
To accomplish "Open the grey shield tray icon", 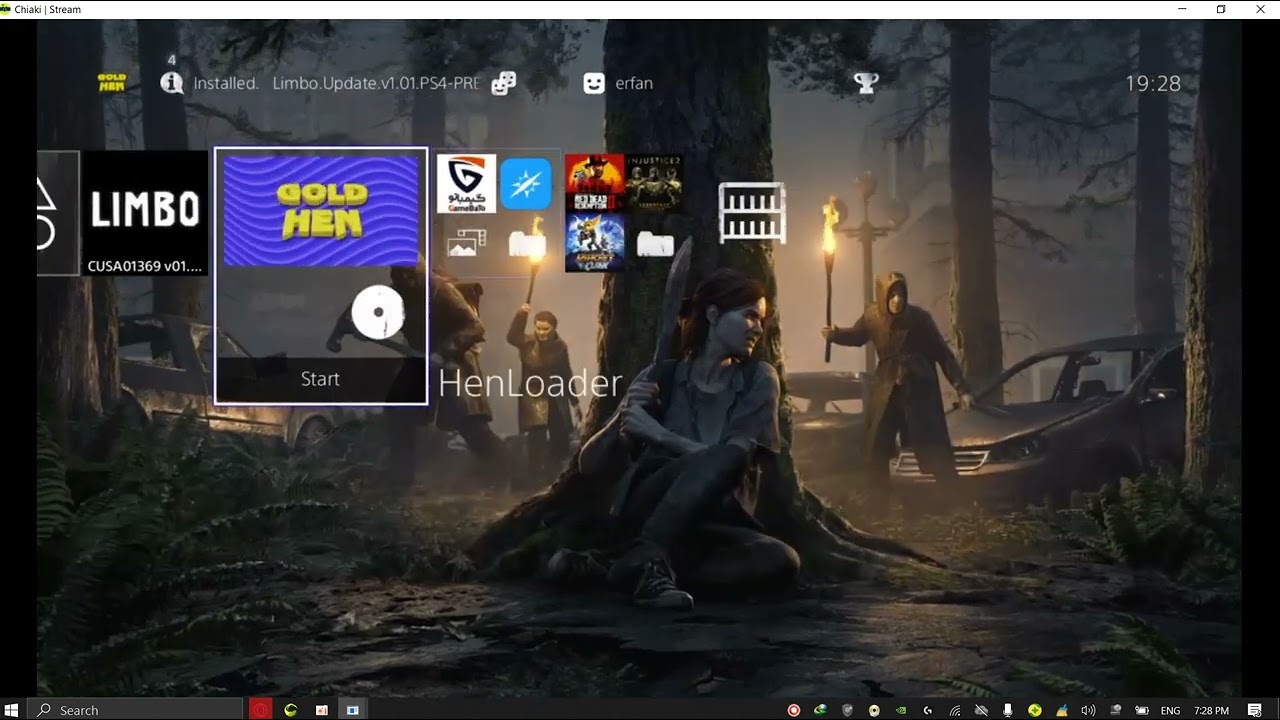I will 848,710.
